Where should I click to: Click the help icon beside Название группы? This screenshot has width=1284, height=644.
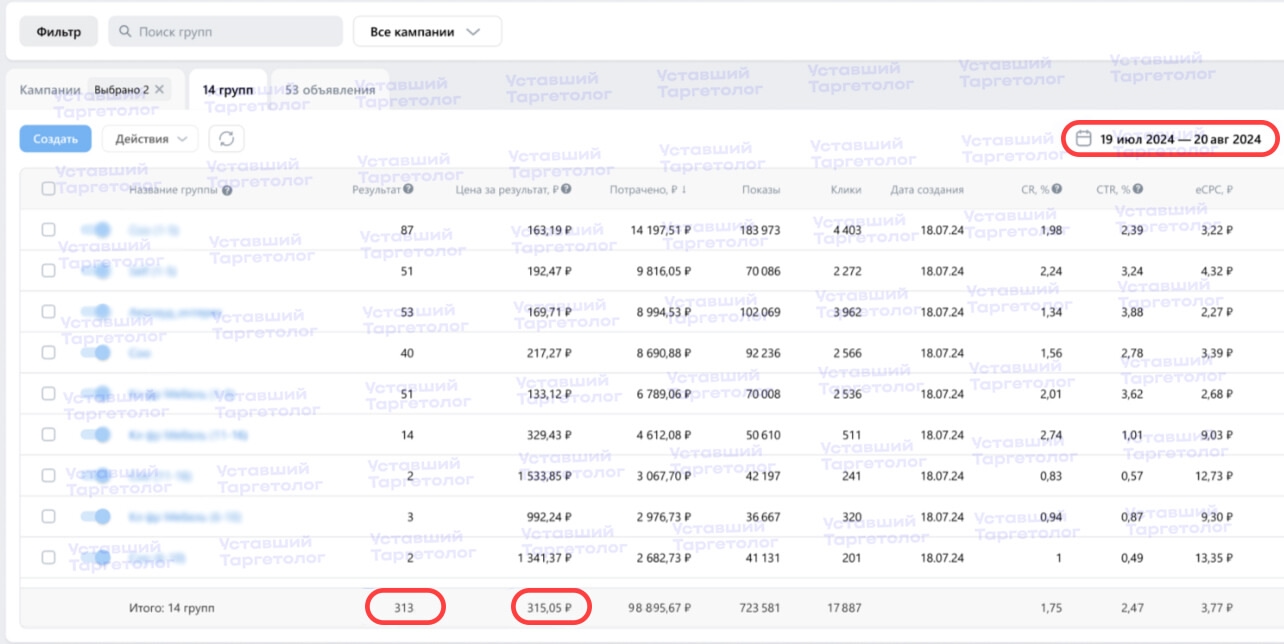tap(228, 190)
